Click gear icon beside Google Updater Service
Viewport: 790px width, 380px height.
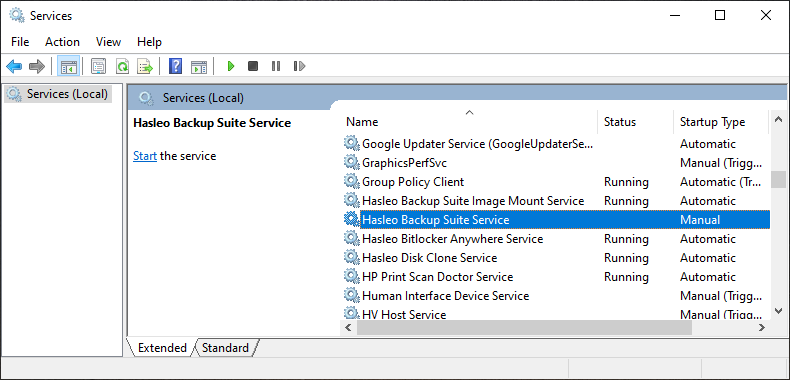pyautogui.click(x=352, y=144)
